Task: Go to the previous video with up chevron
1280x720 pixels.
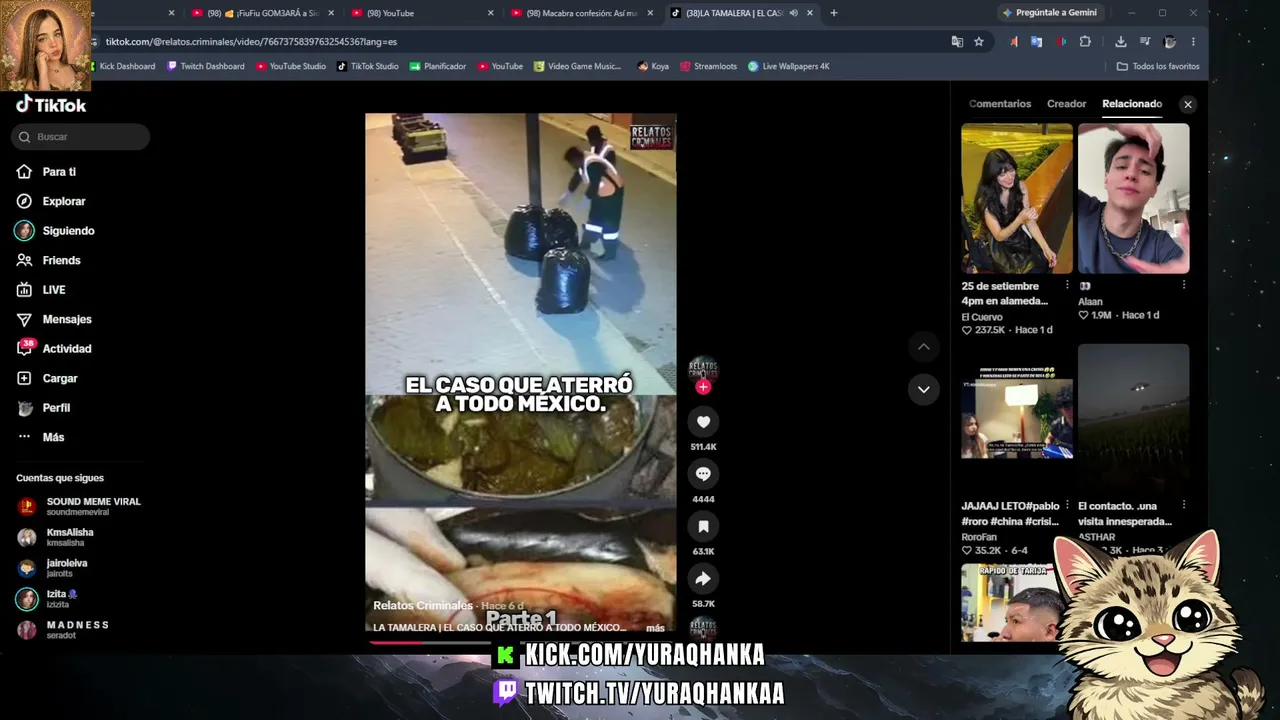Action: click(x=924, y=346)
